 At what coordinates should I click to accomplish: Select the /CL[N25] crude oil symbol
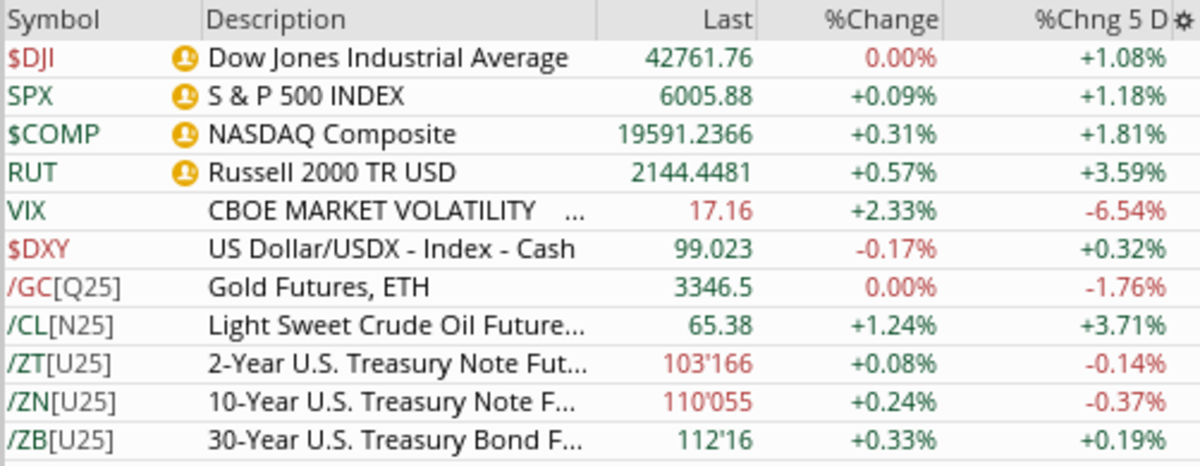[61, 326]
